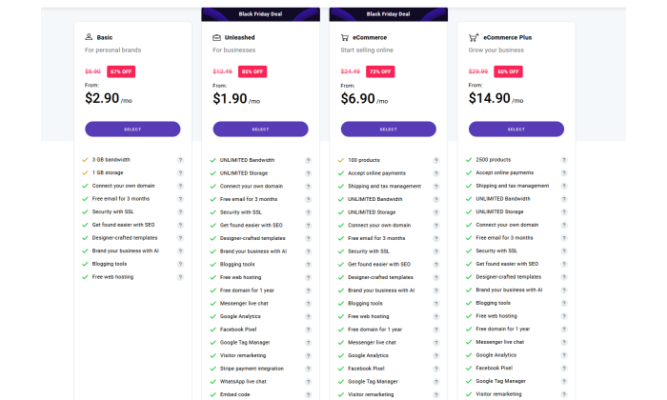This screenshot has width=667, height=400.
Task: Click the 67% OFF badge on Basic
Action: [x=121, y=71]
